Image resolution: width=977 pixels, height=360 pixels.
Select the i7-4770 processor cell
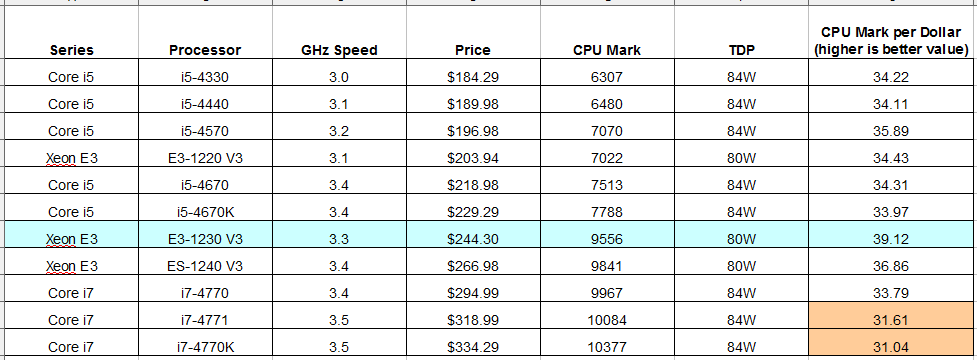205,293
